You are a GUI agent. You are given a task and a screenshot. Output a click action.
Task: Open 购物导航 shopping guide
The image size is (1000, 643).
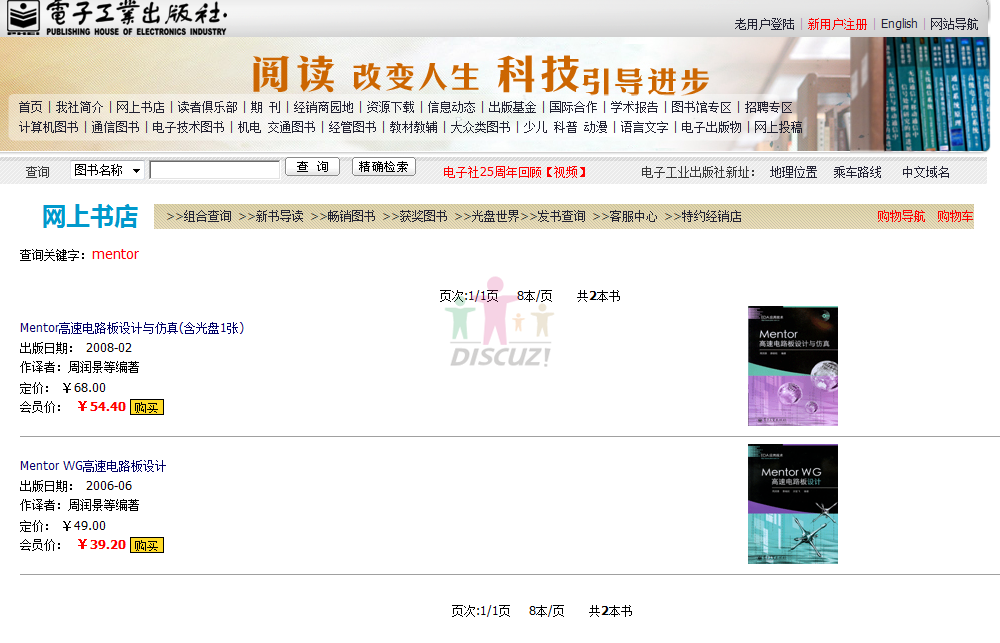901,216
